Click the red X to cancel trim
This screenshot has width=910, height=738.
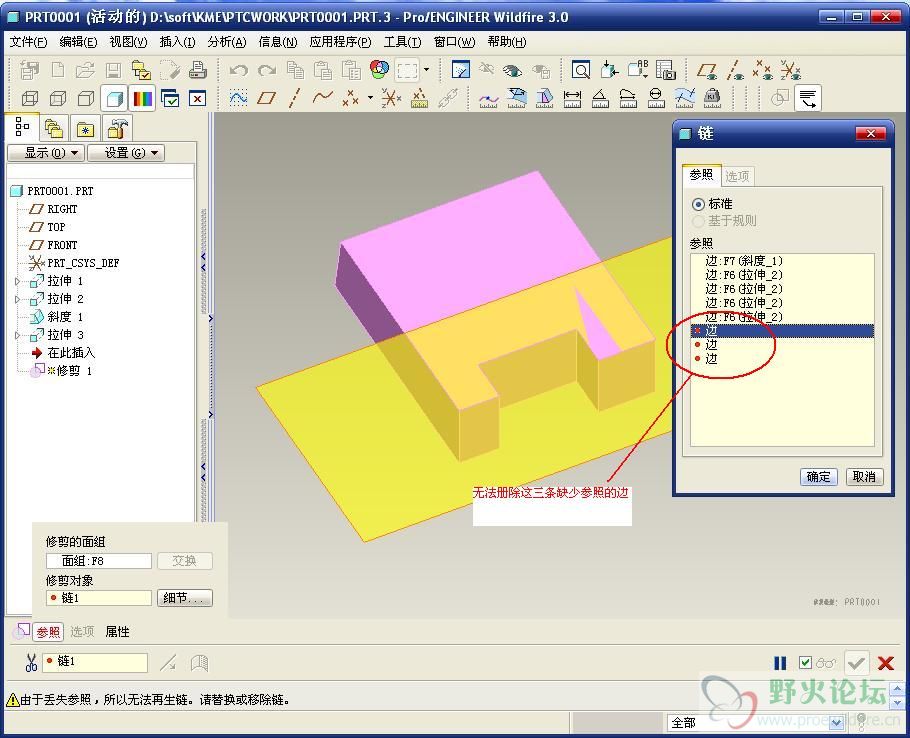pos(886,663)
